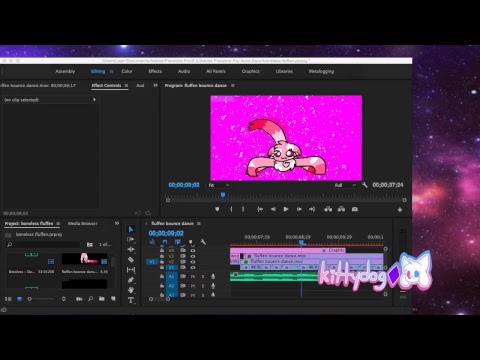Switch to Assembly workspace
480x360 pixels.
click(65, 71)
